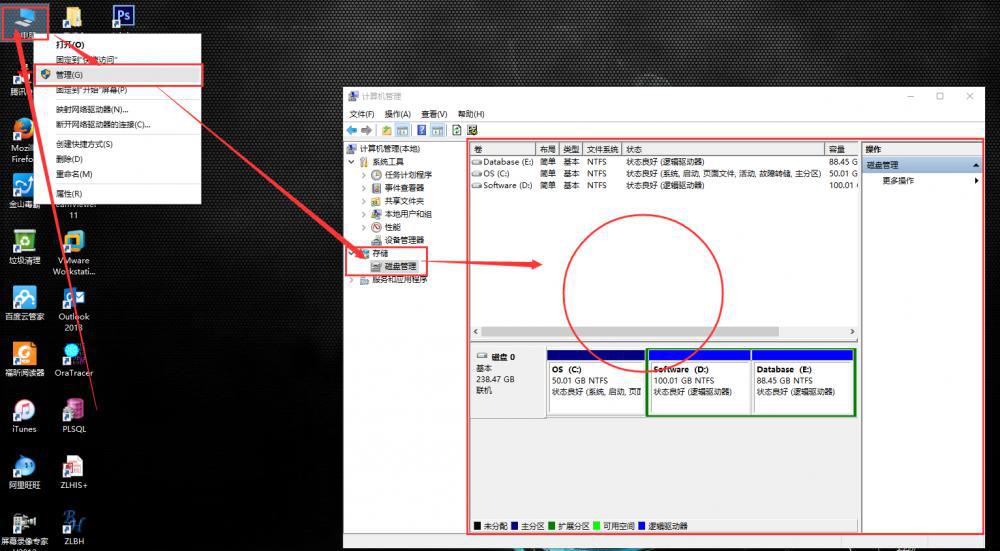Click the Forward arrow in Computer Management toolbar

[366, 130]
